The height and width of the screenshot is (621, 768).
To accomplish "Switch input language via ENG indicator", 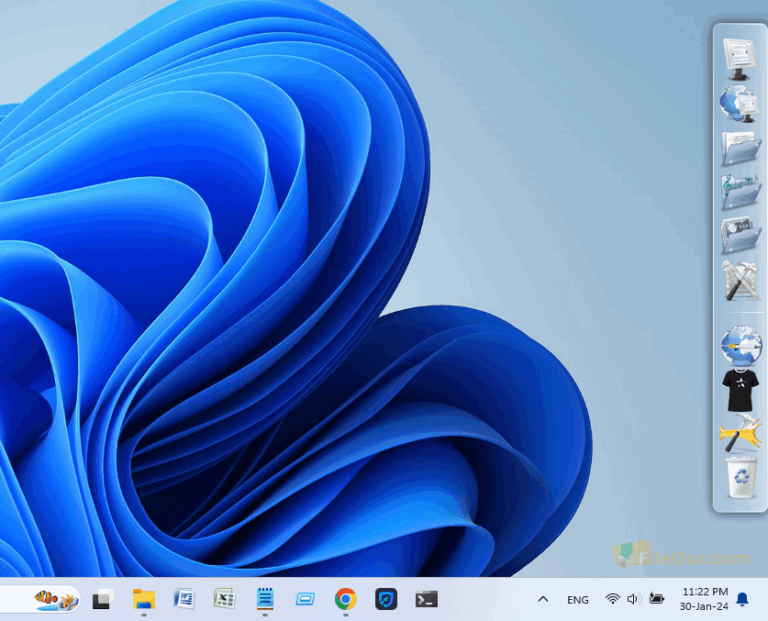I will [x=578, y=600].
